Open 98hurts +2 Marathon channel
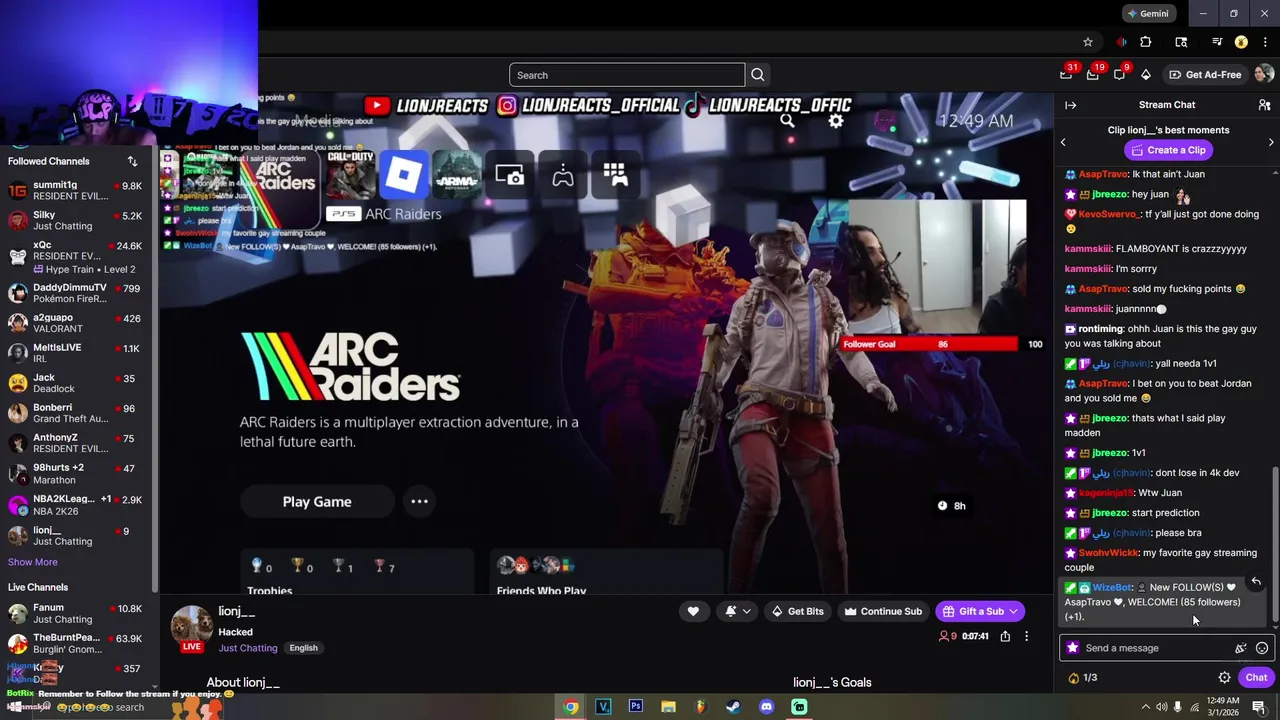 point(75,474)
